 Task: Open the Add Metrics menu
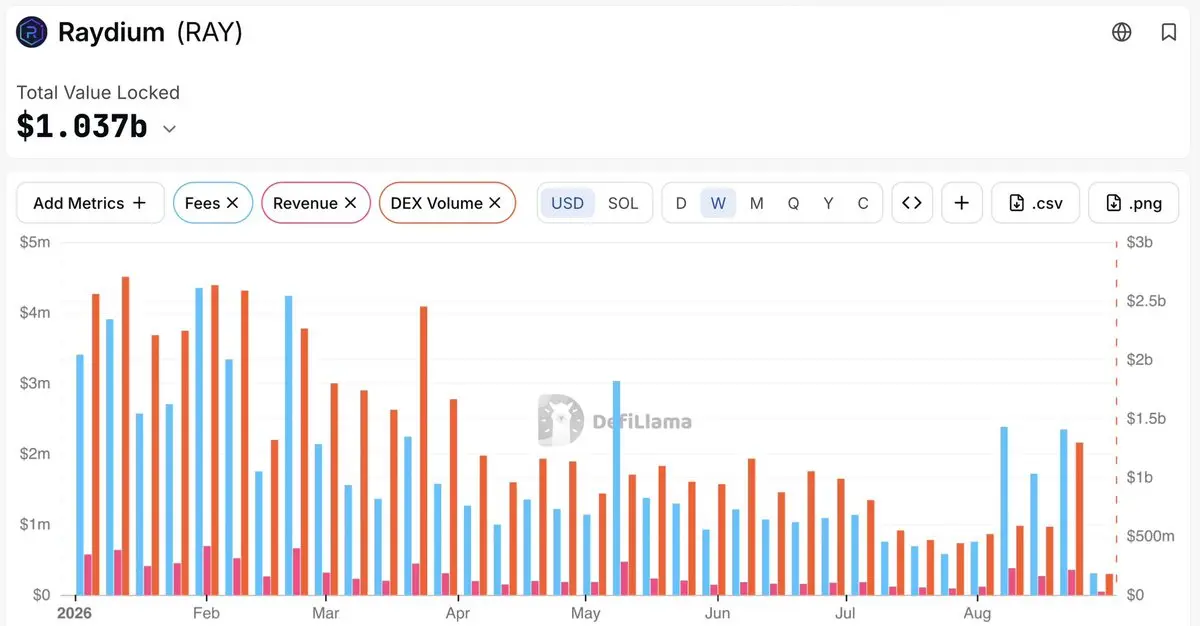90,203
